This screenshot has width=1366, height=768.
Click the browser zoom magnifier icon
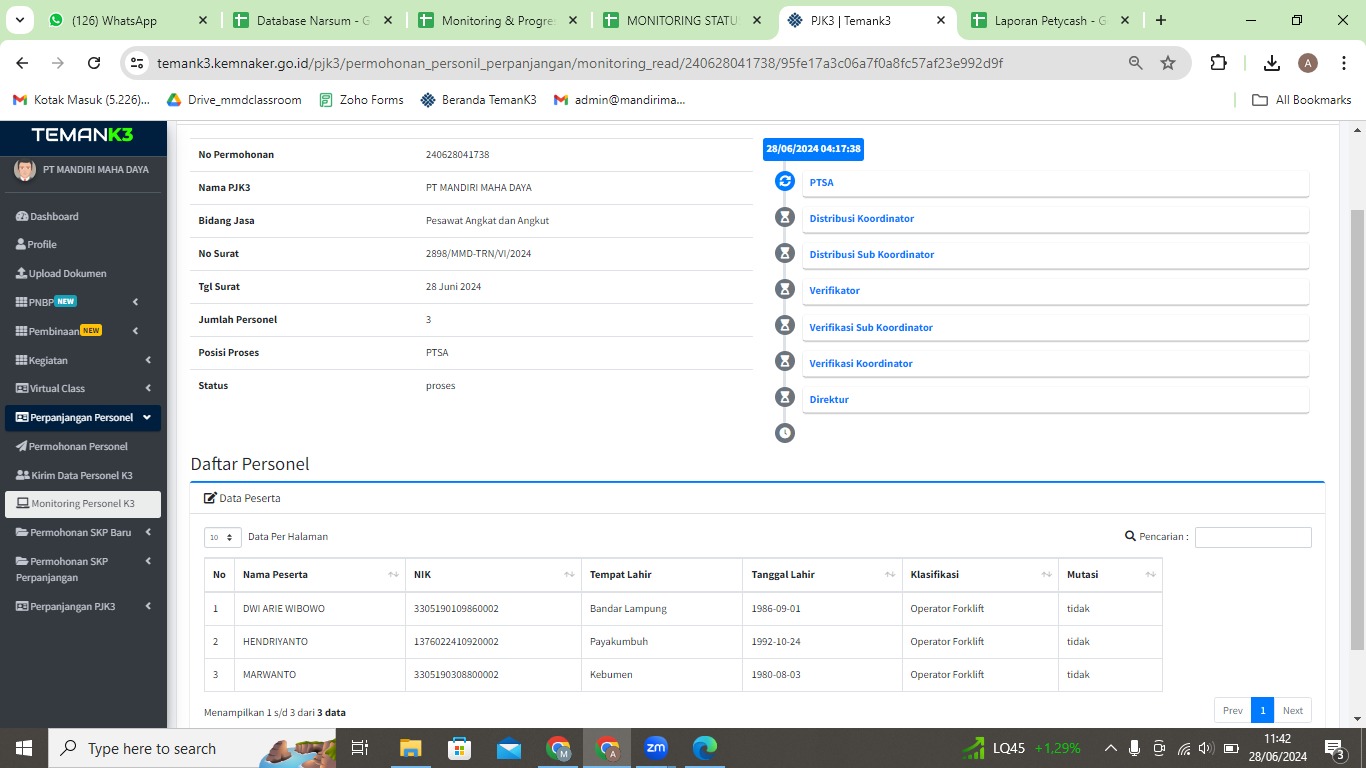1135,63
